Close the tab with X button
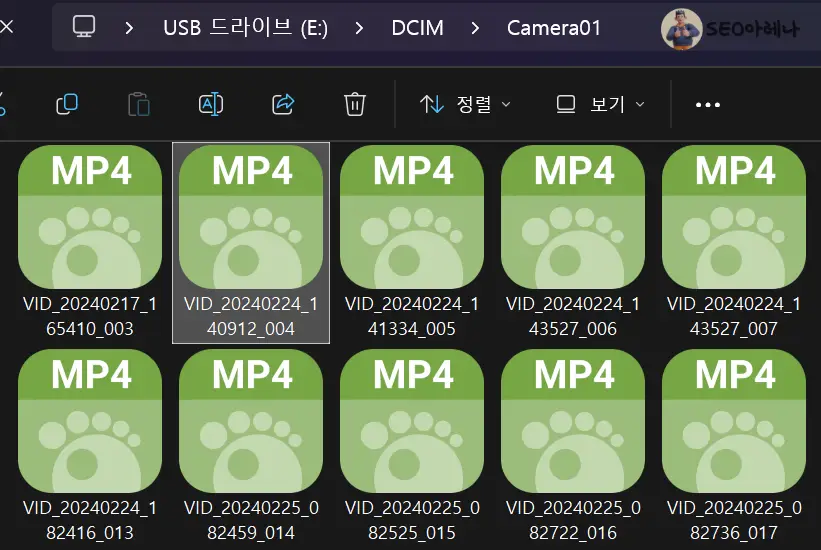The width and height of the screenshot is (821, 550). [6, 26]
